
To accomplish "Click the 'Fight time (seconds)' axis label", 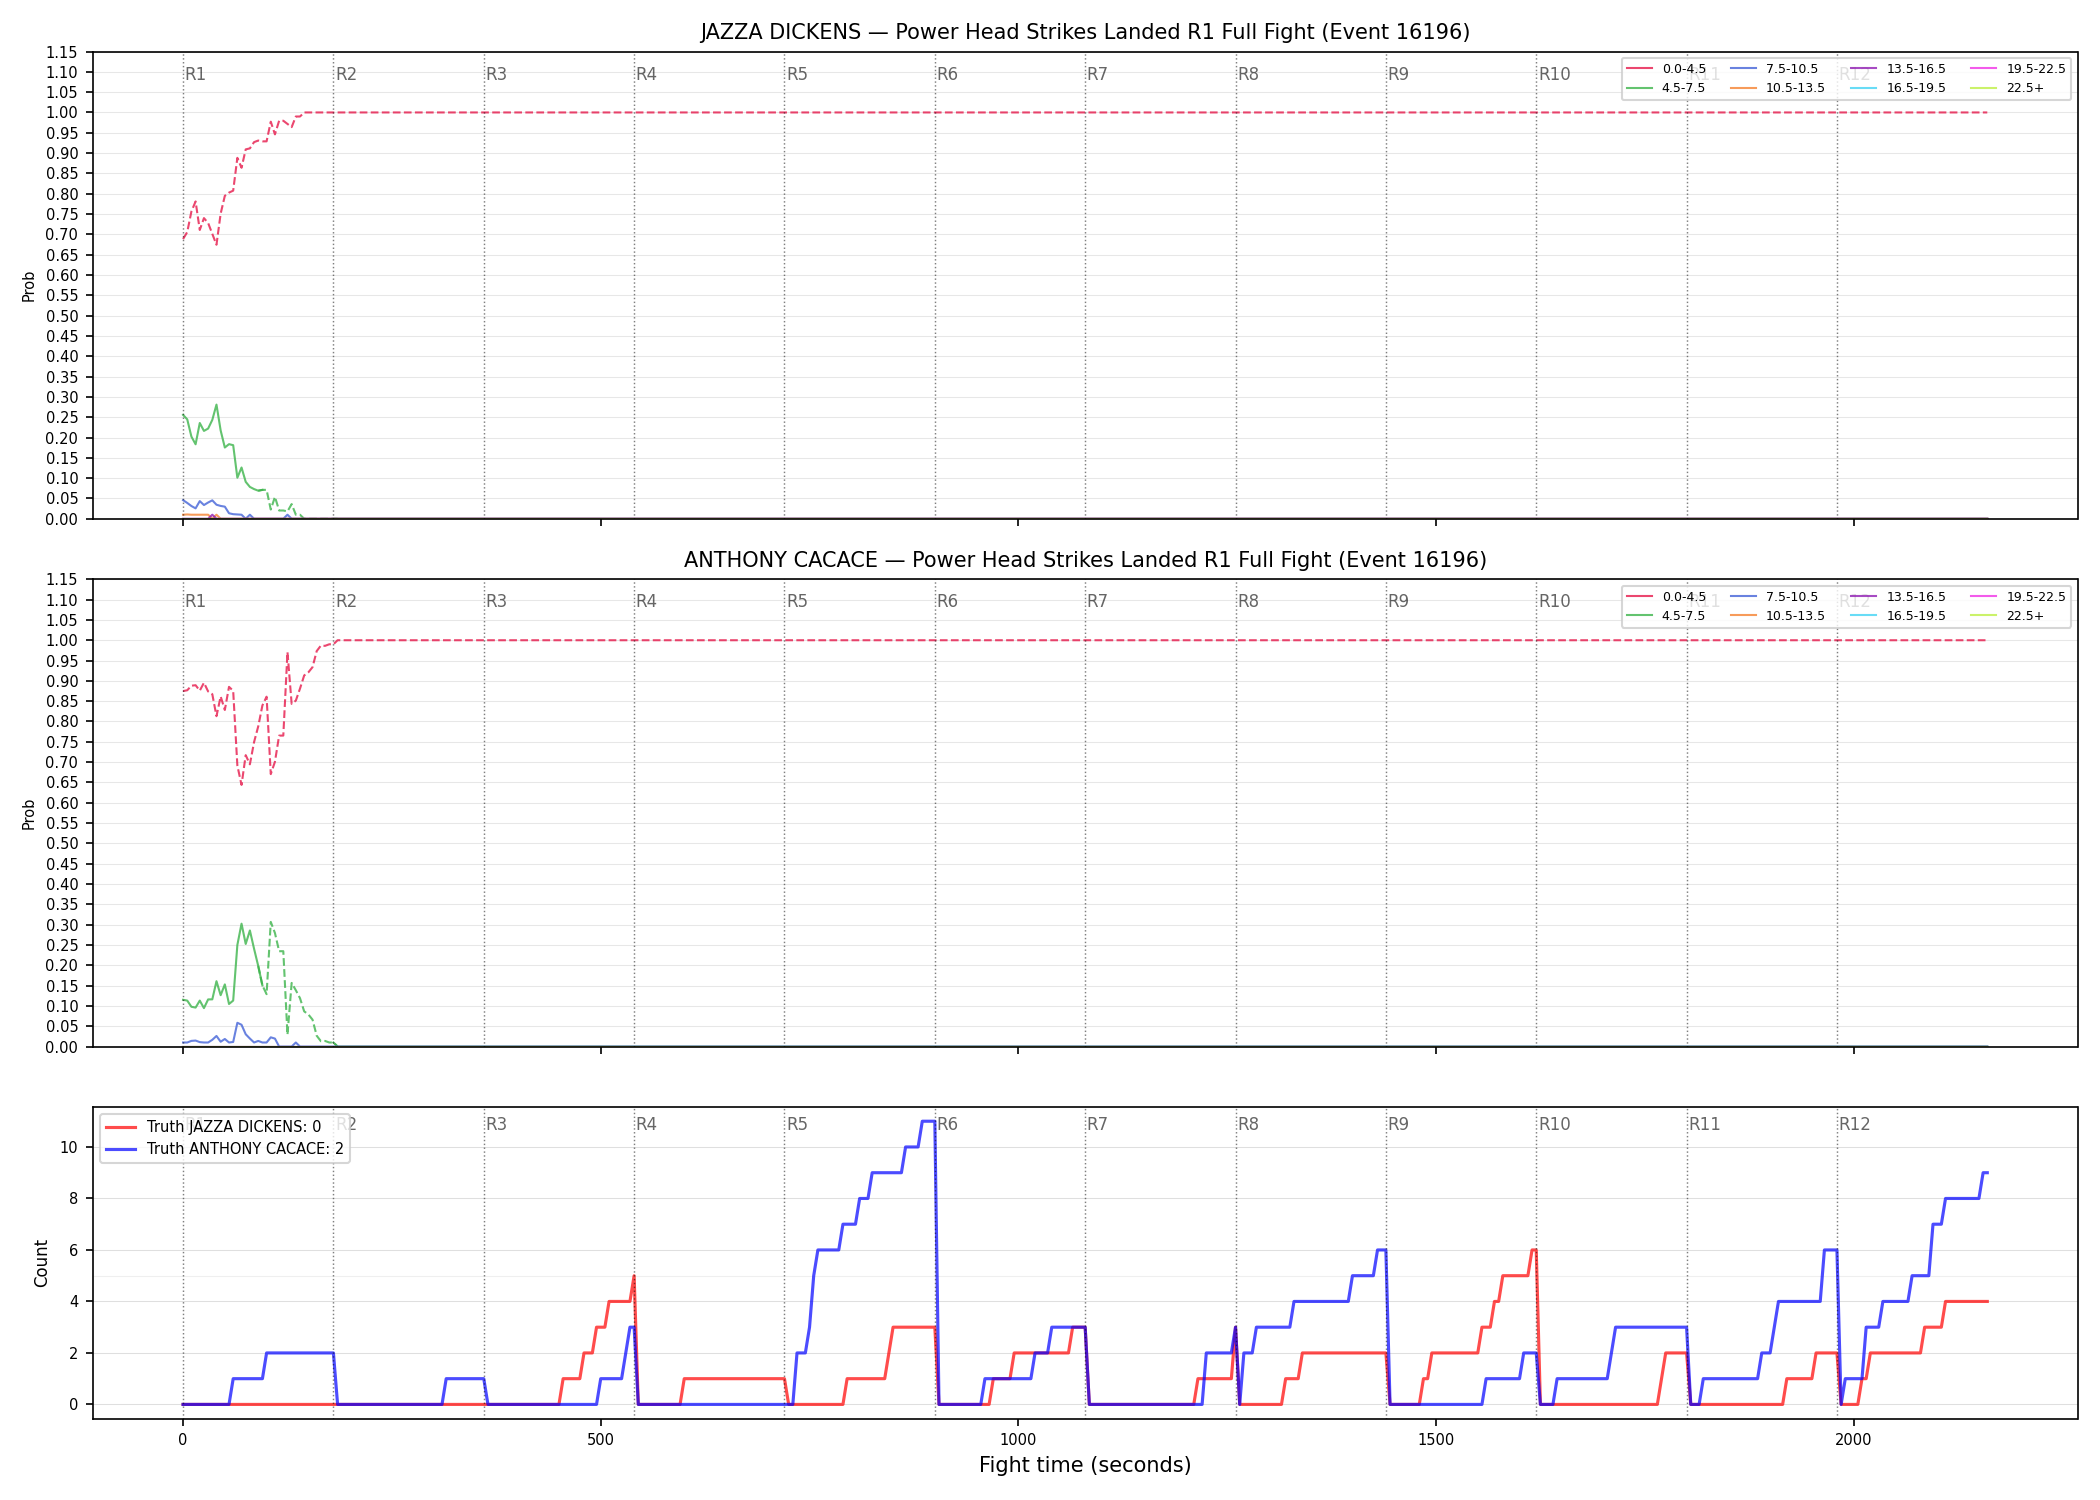I will coord(1085,1465).
